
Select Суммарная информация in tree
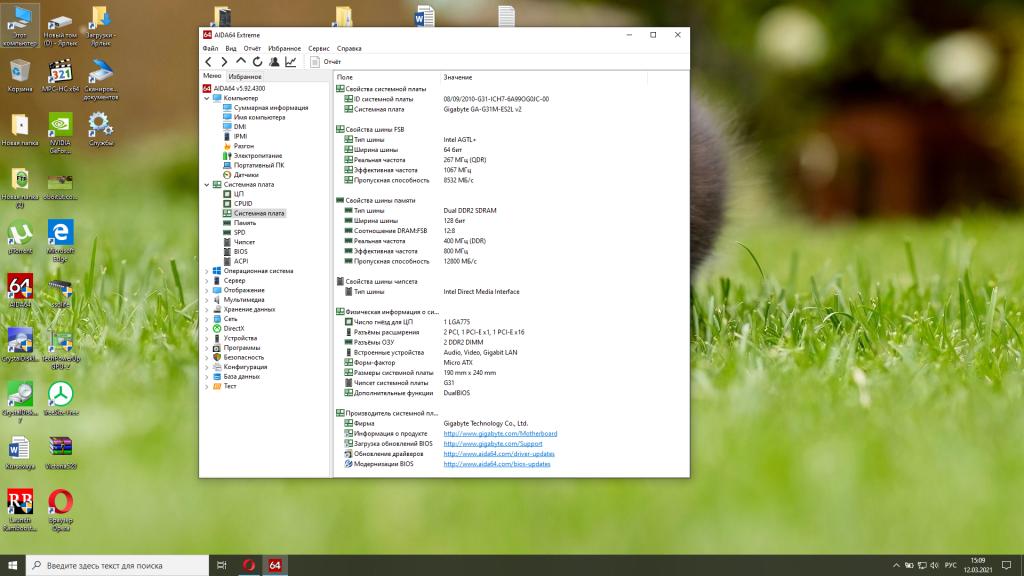[x=270, y=108]
